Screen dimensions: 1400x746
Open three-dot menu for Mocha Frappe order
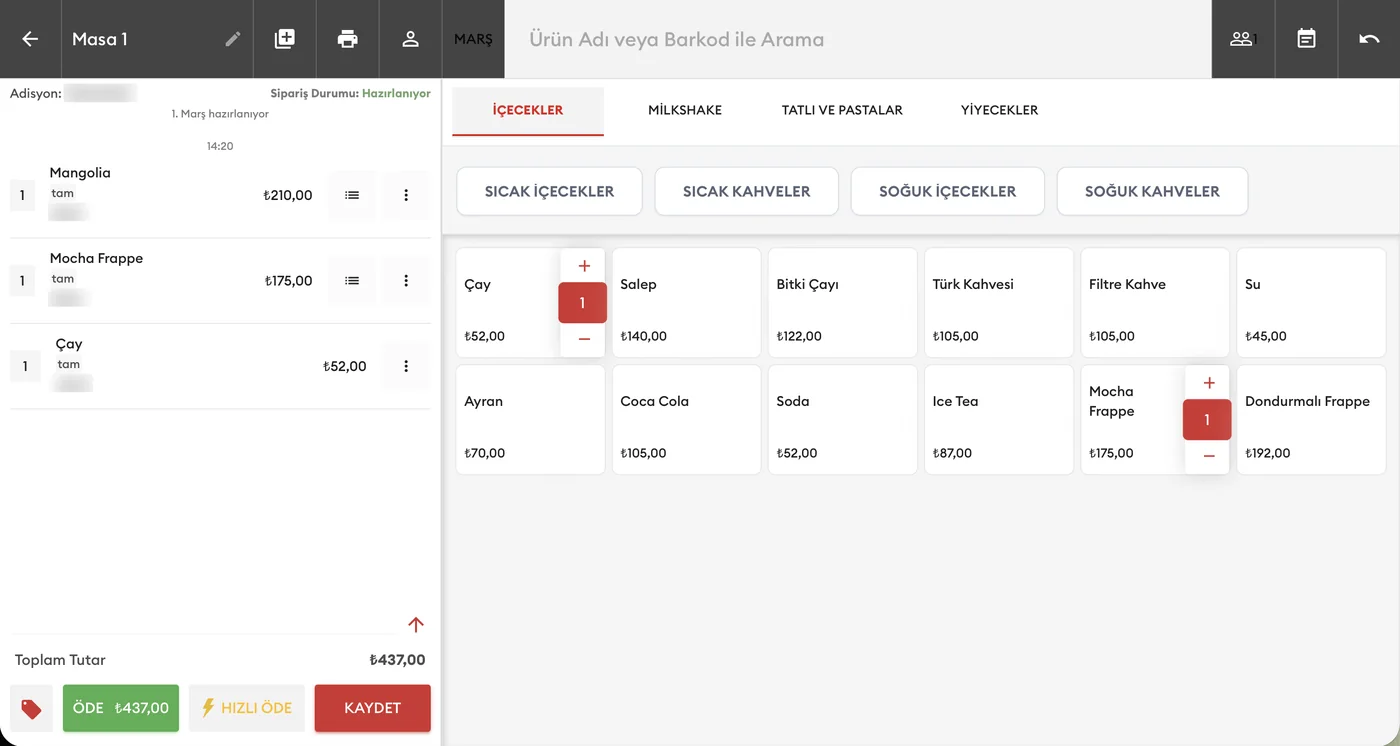pyautogui.click(x=406, y=281)
